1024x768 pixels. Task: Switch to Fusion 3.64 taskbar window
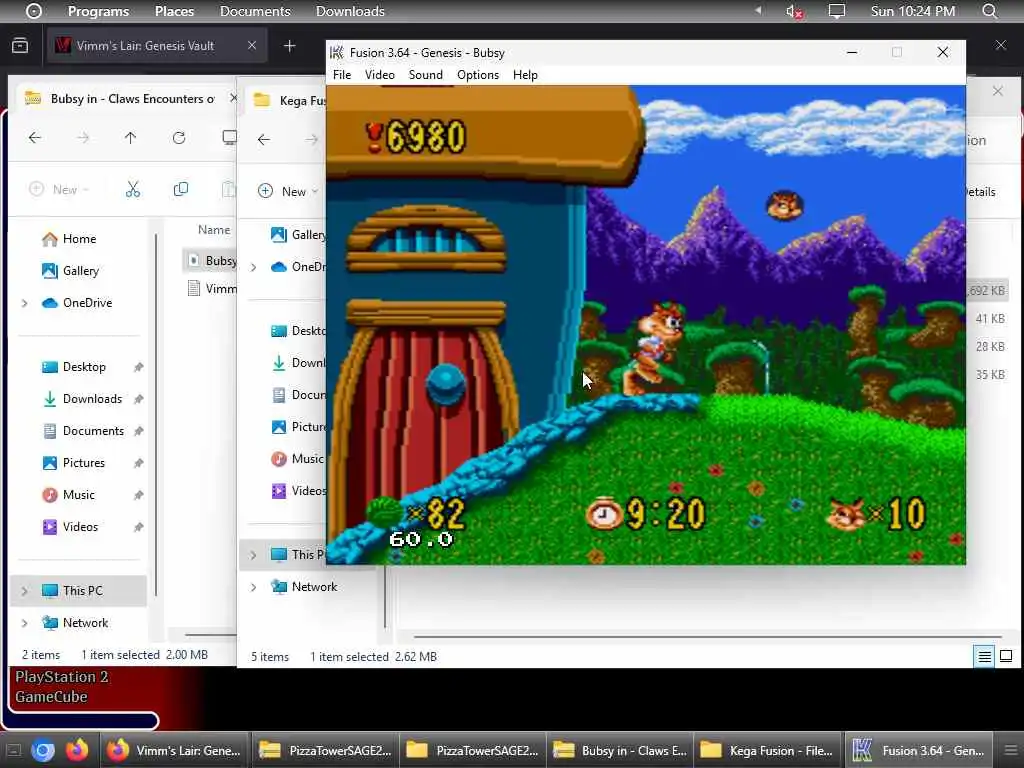[919, 751]
